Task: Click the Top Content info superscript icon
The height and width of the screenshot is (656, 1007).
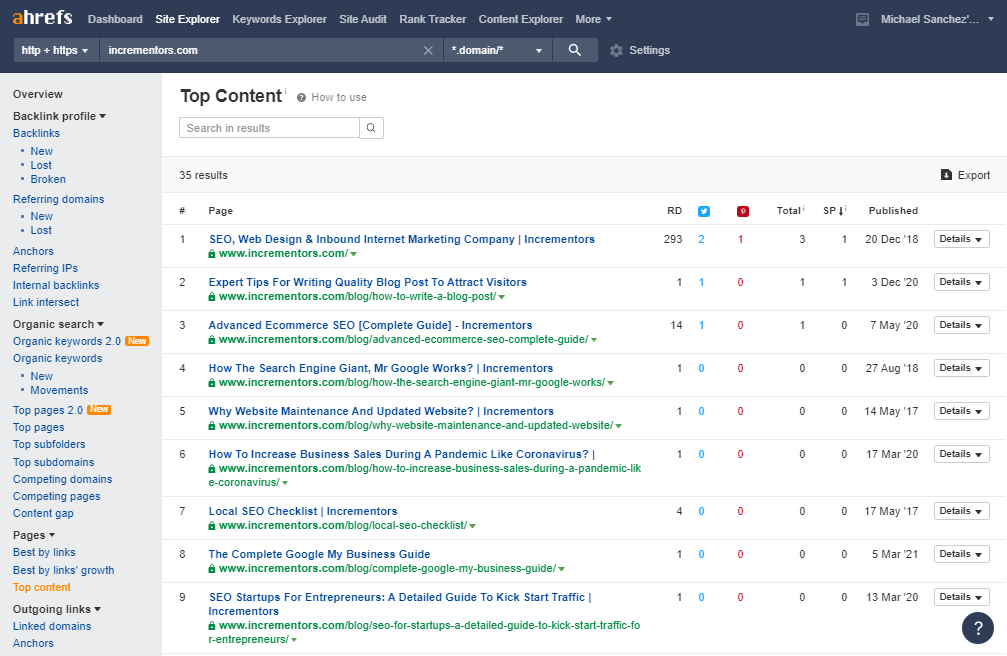Action: point(286,91)
